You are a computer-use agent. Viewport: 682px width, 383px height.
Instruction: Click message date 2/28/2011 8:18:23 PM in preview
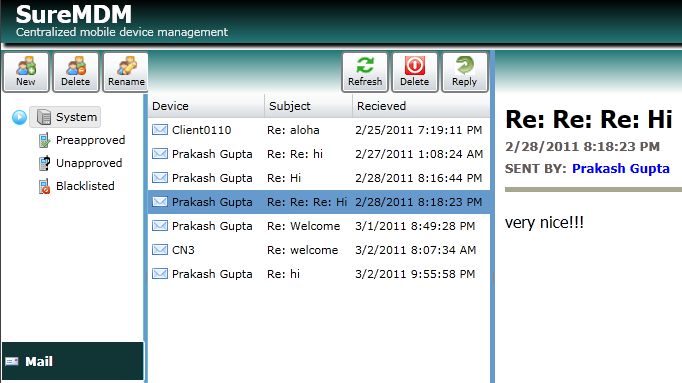tap(582, 147)
